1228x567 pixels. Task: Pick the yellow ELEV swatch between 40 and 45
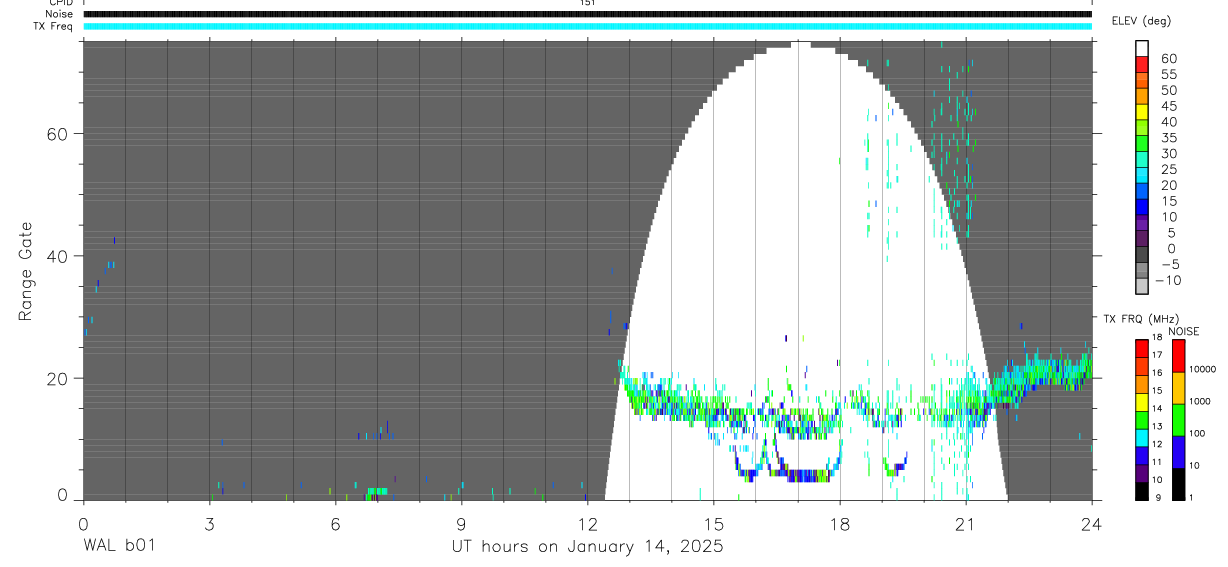point(1142,112)
